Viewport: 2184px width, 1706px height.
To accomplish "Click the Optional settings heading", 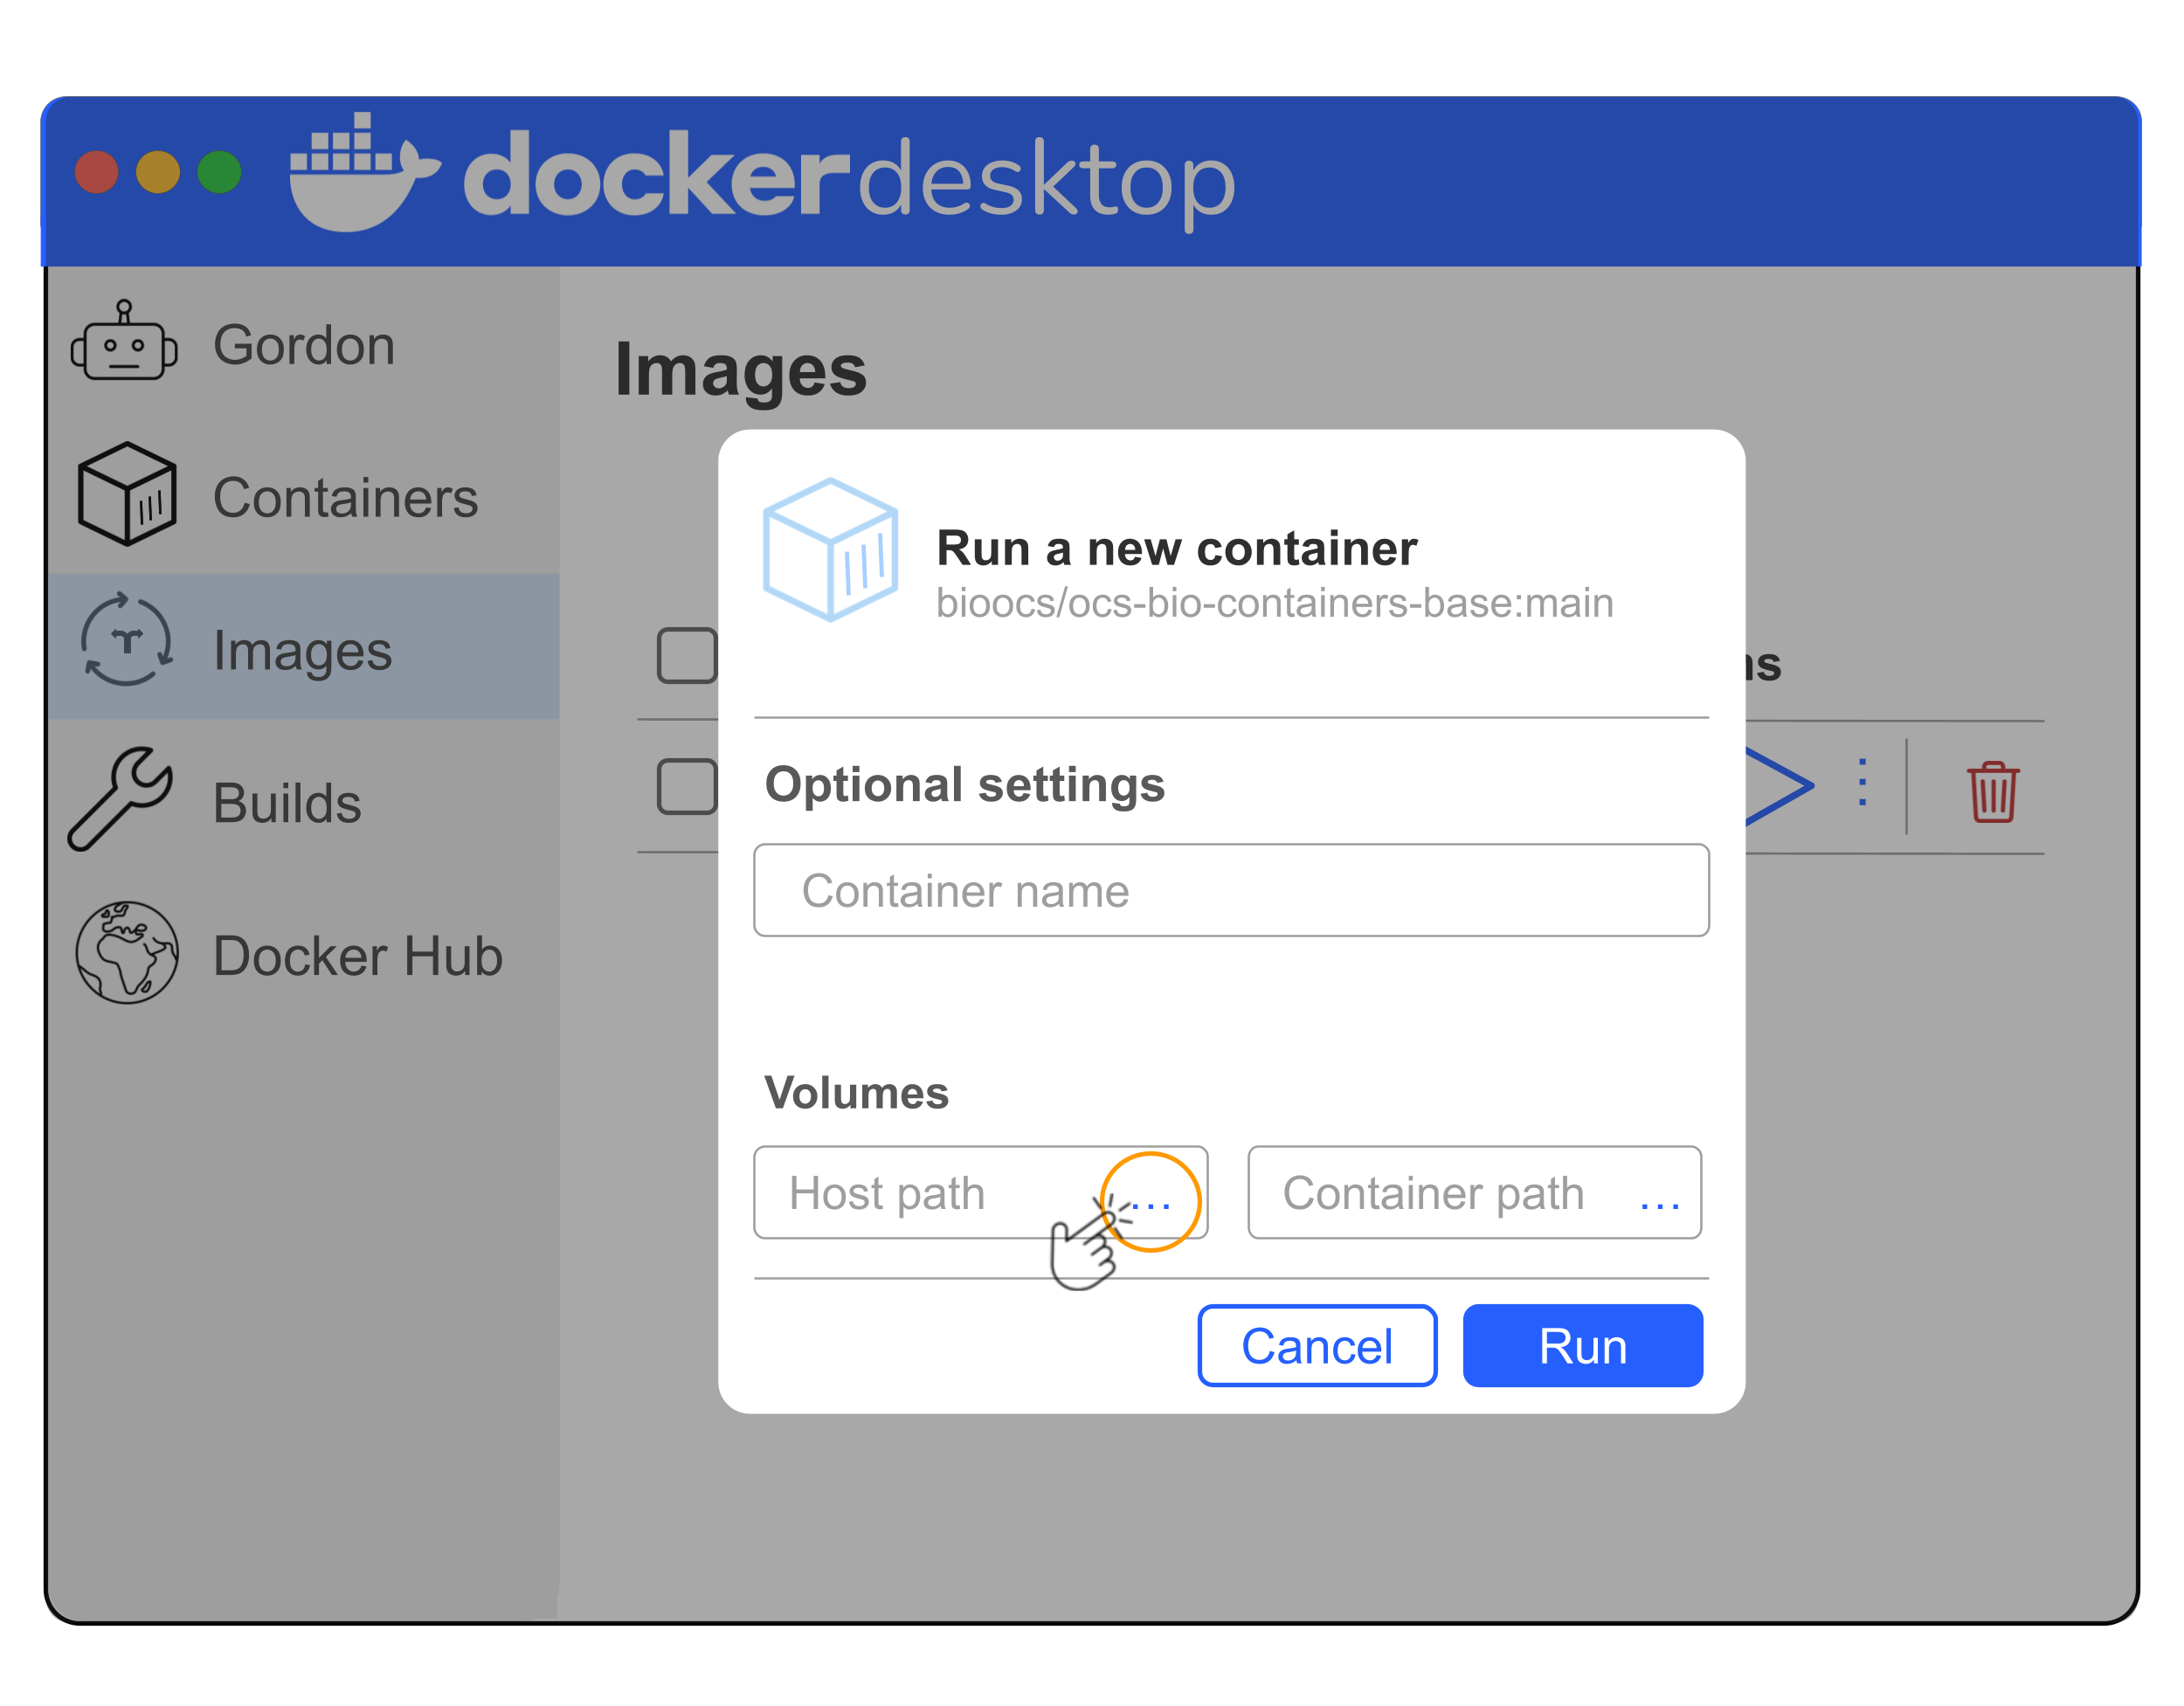I will pyautogui.click(x=965, y=784).
